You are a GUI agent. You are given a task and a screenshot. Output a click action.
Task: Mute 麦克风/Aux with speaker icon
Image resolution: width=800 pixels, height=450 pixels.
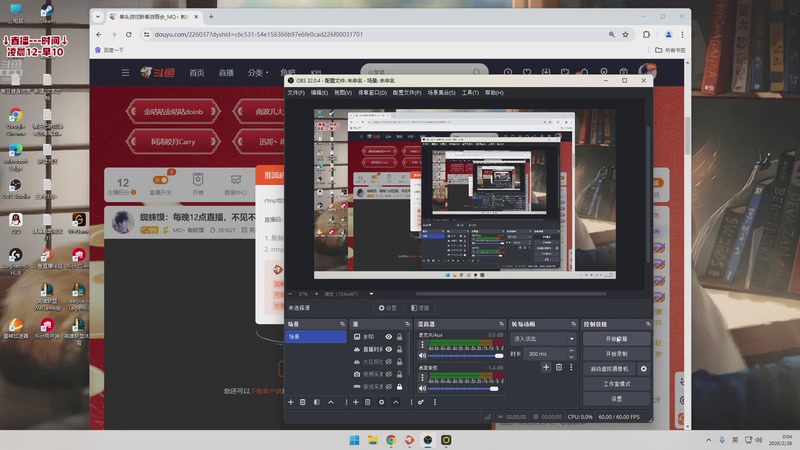click(x=422, y=356)
